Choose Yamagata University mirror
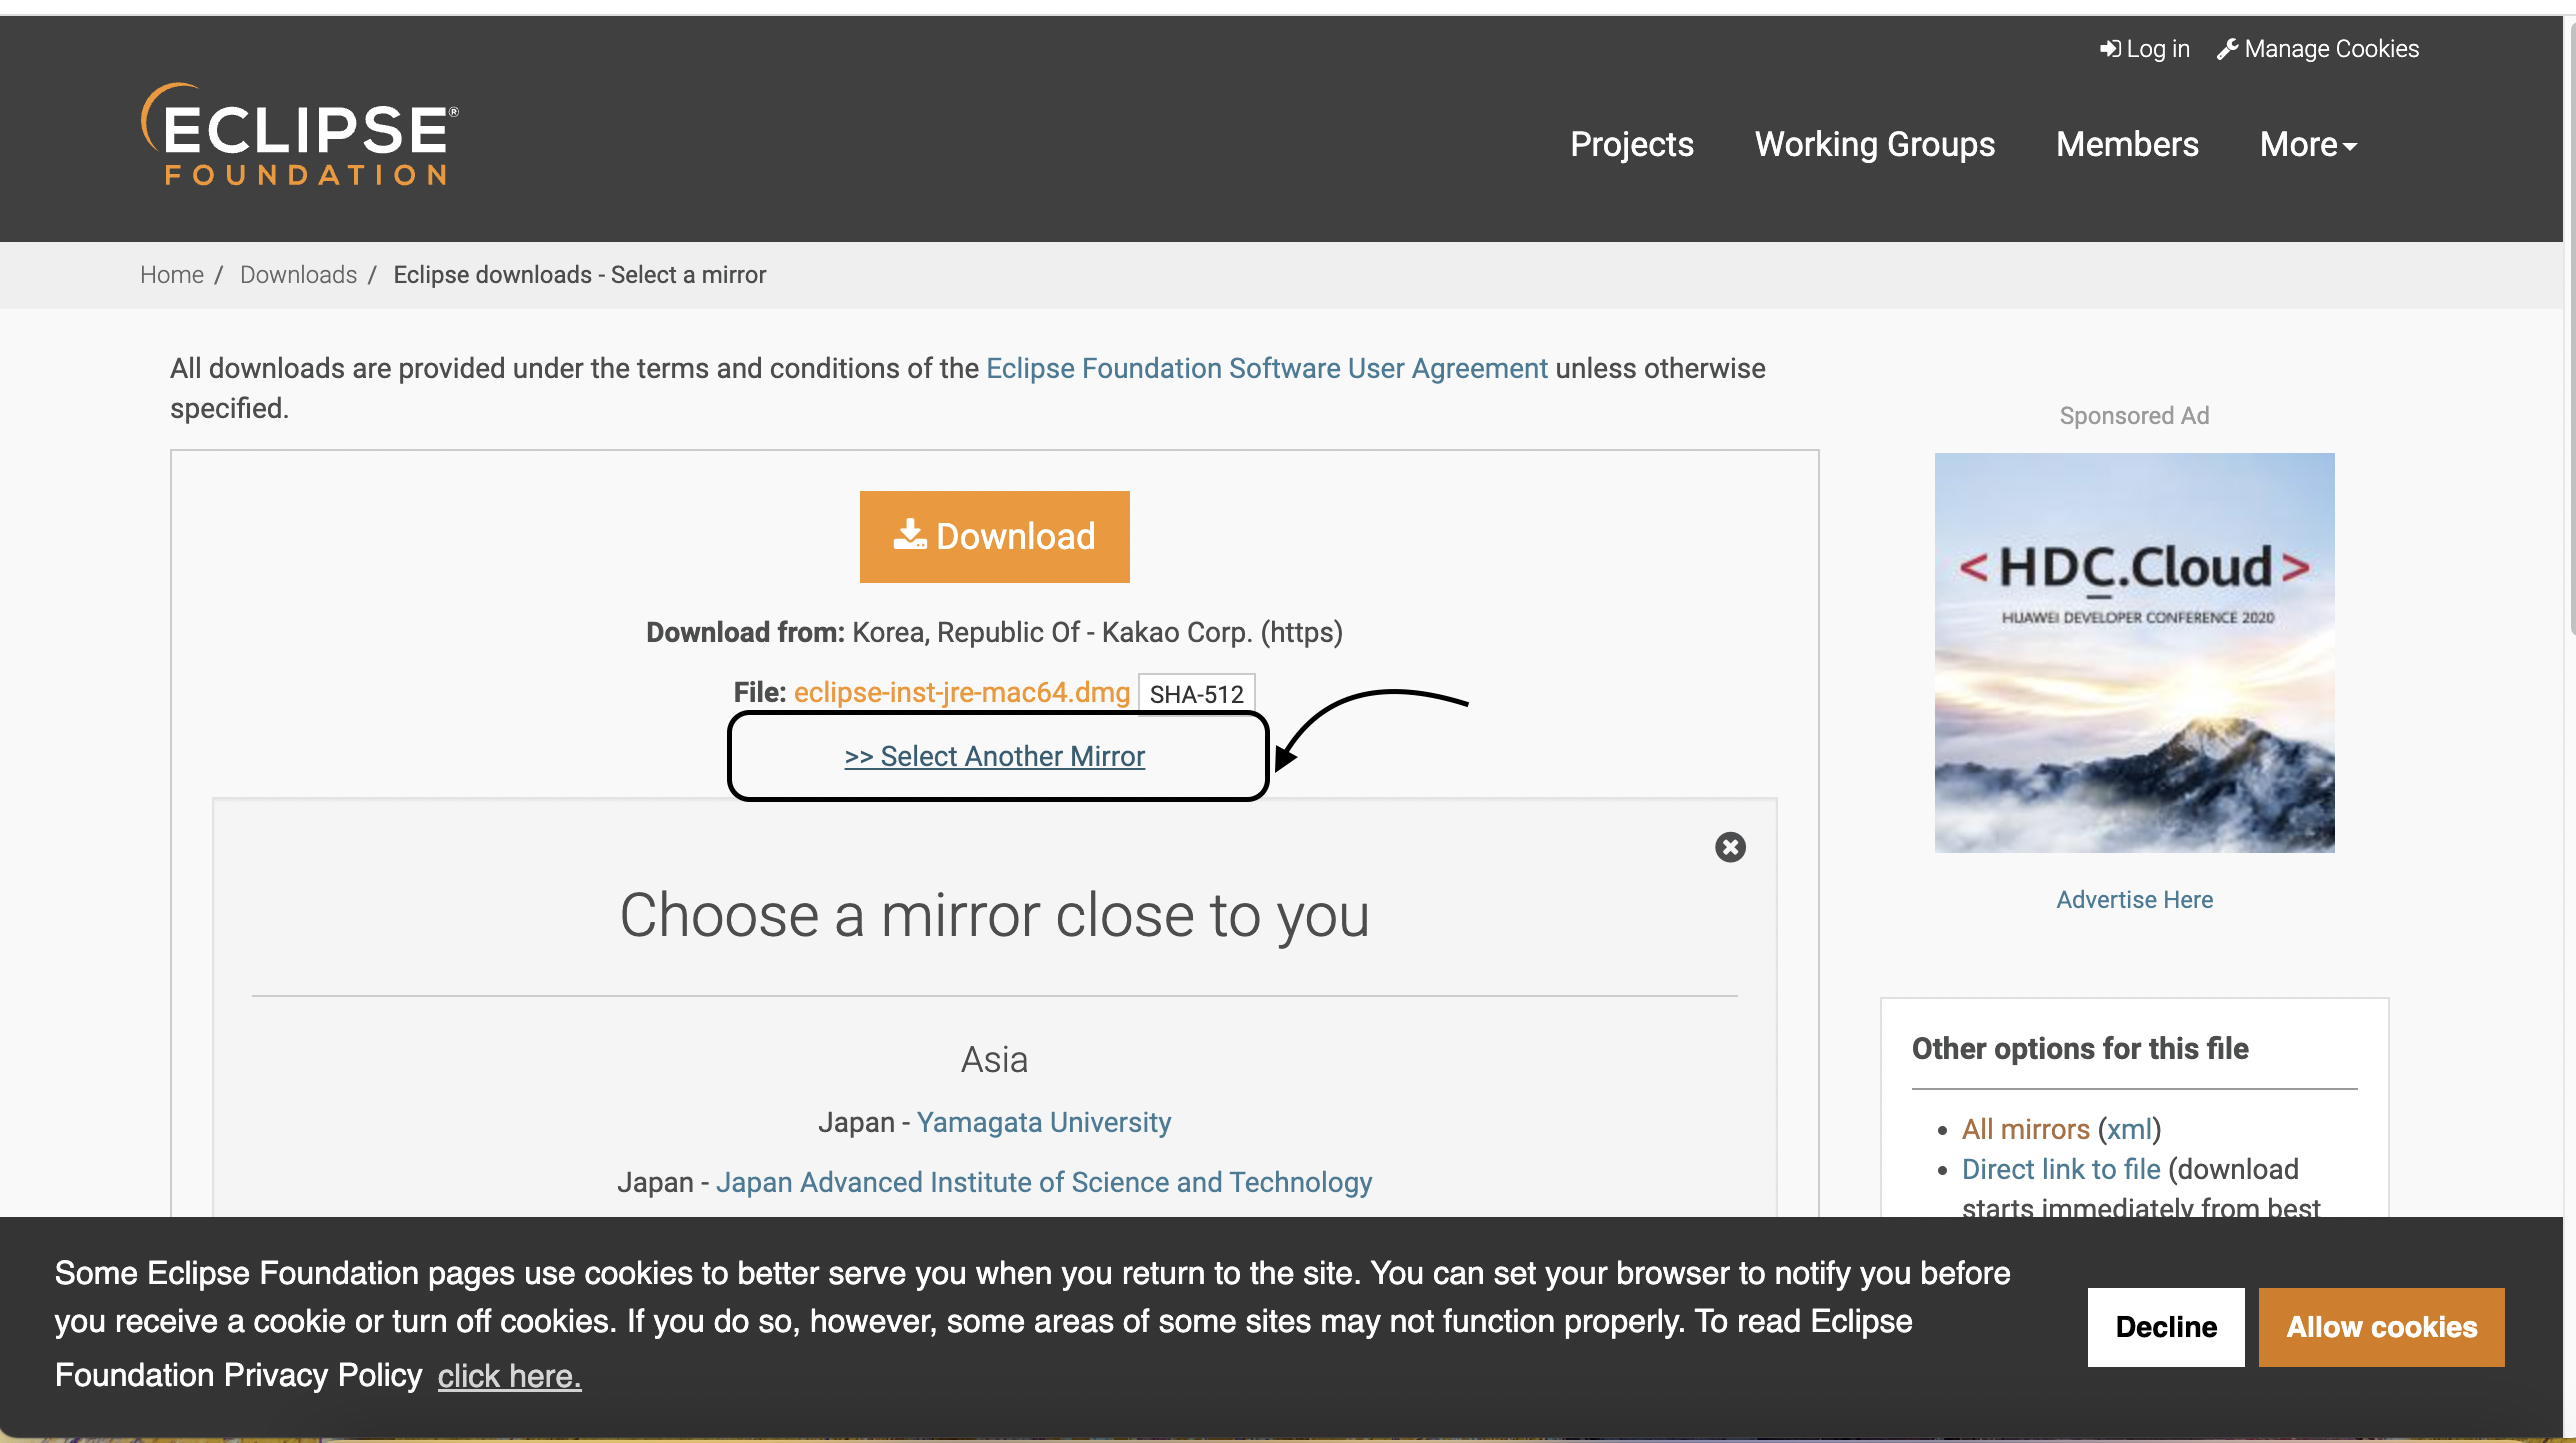The height and width of the screenshot is (1443, 2576). [x=1044, y=1122]
